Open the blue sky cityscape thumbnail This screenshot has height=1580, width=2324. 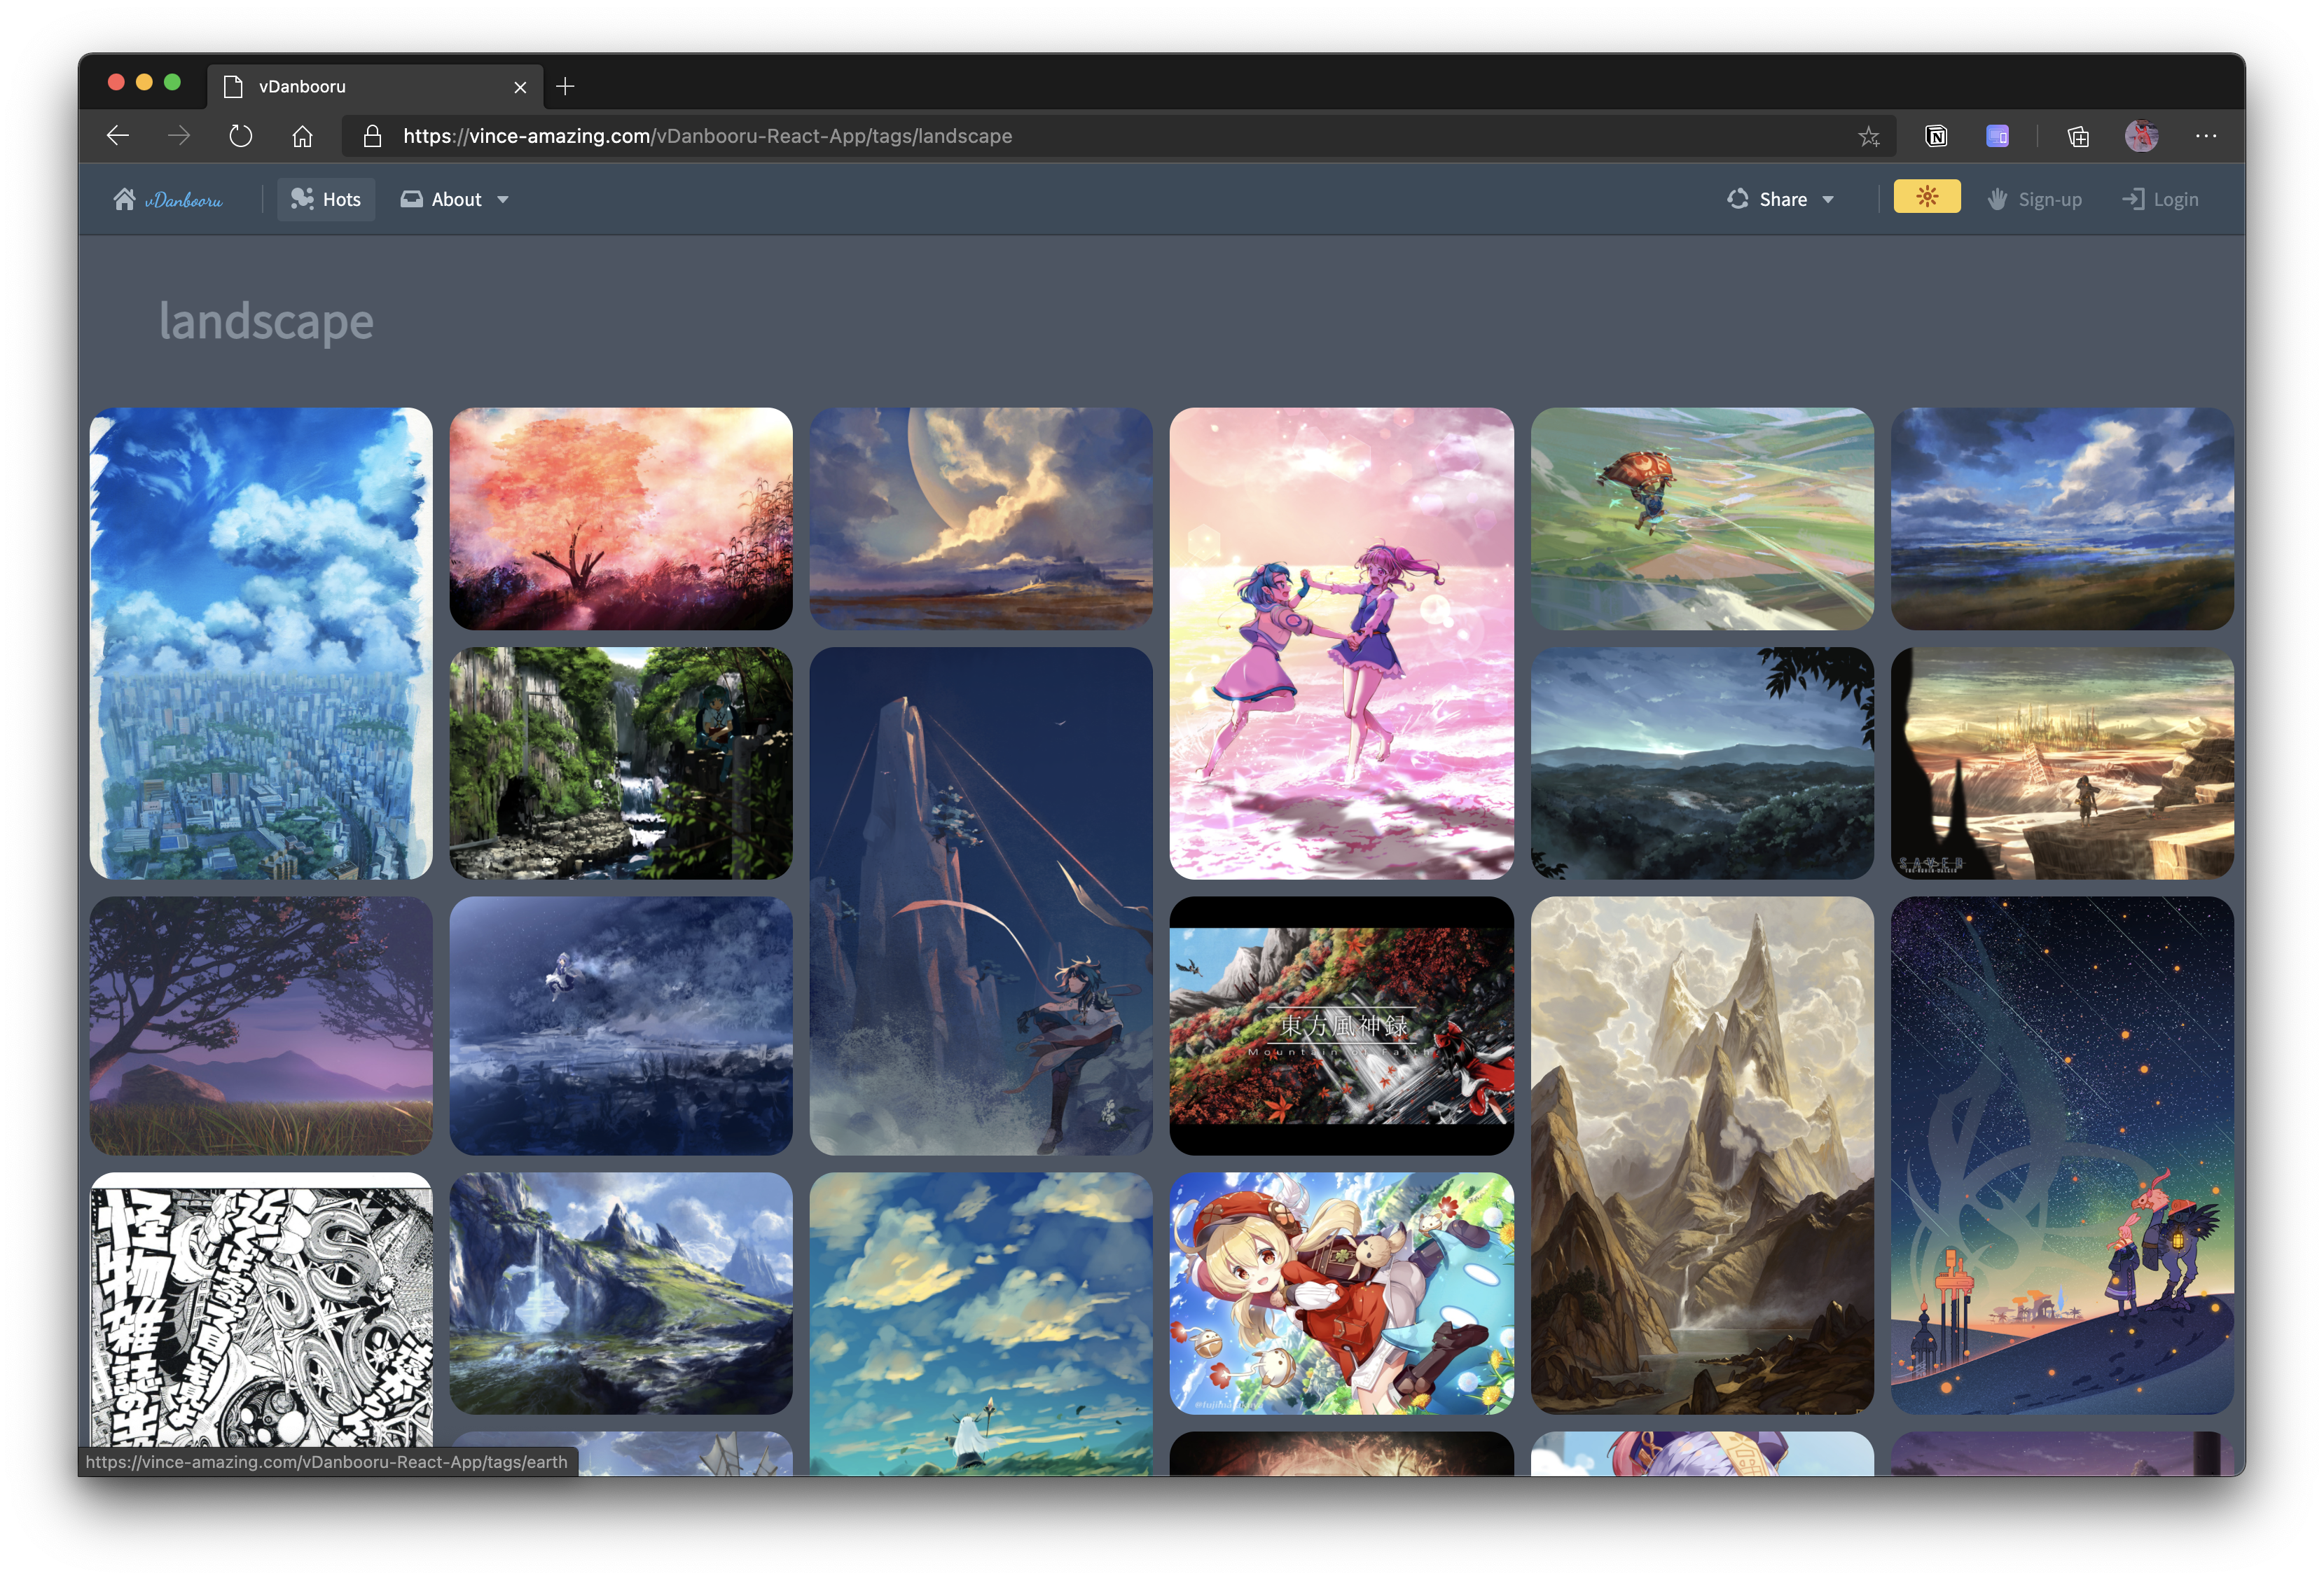(x=261, y=643)
